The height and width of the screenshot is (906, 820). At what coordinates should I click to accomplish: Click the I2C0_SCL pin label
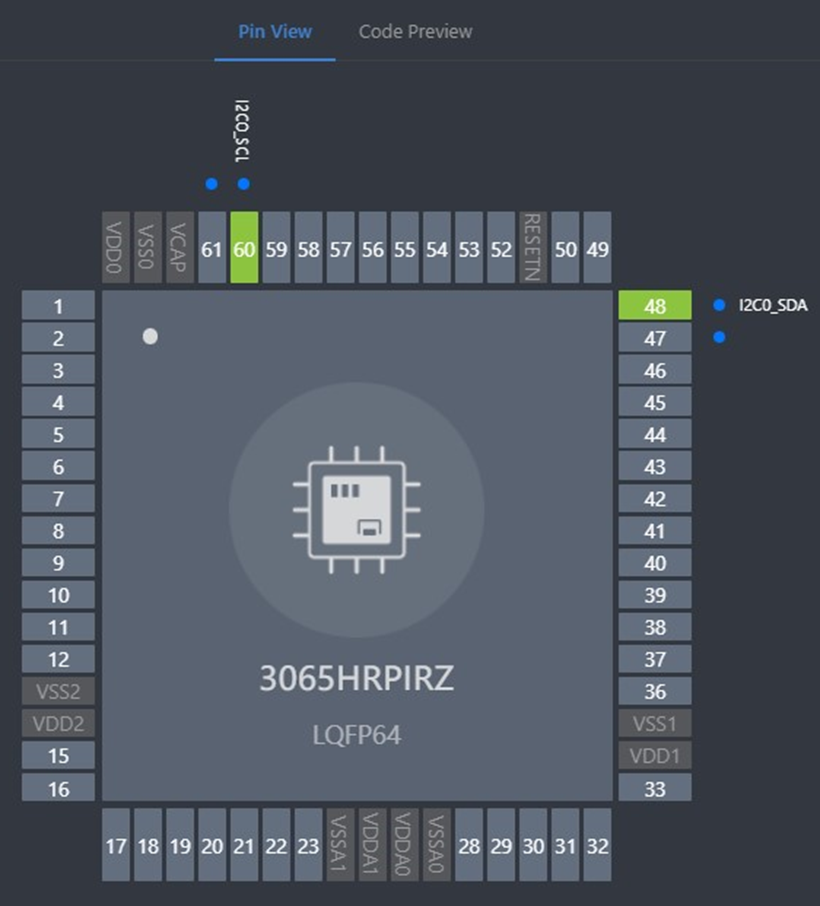(243, 130)
